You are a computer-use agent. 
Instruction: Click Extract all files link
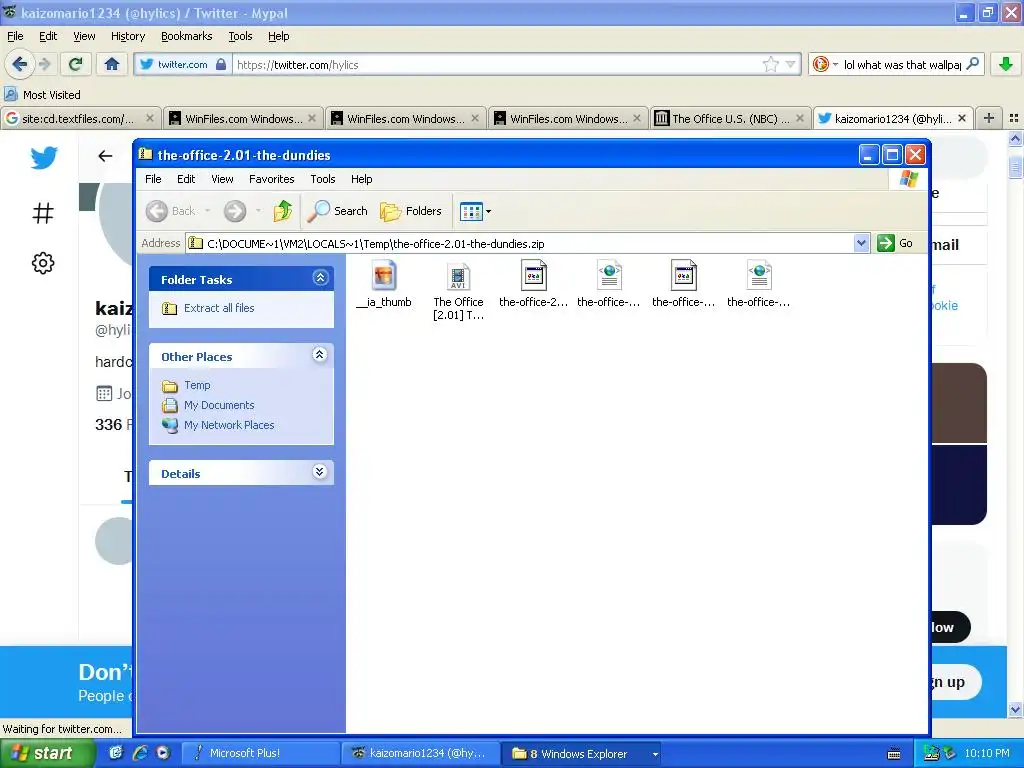pyautogui.click(x=219, y=308)
